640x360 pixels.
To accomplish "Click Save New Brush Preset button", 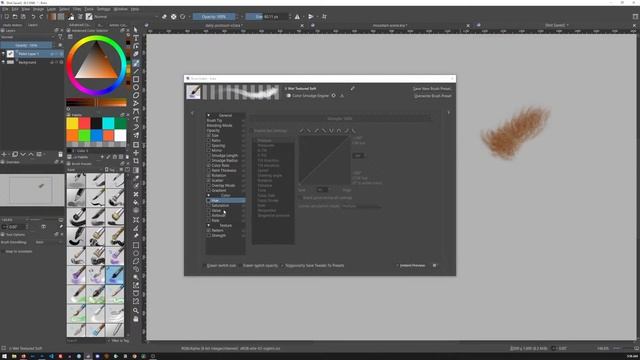I will [x=432, y=89].
